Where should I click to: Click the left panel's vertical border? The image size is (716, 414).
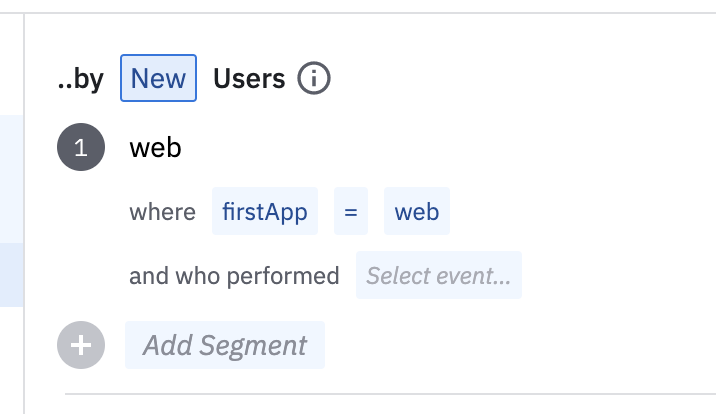[x=23, y=200]
